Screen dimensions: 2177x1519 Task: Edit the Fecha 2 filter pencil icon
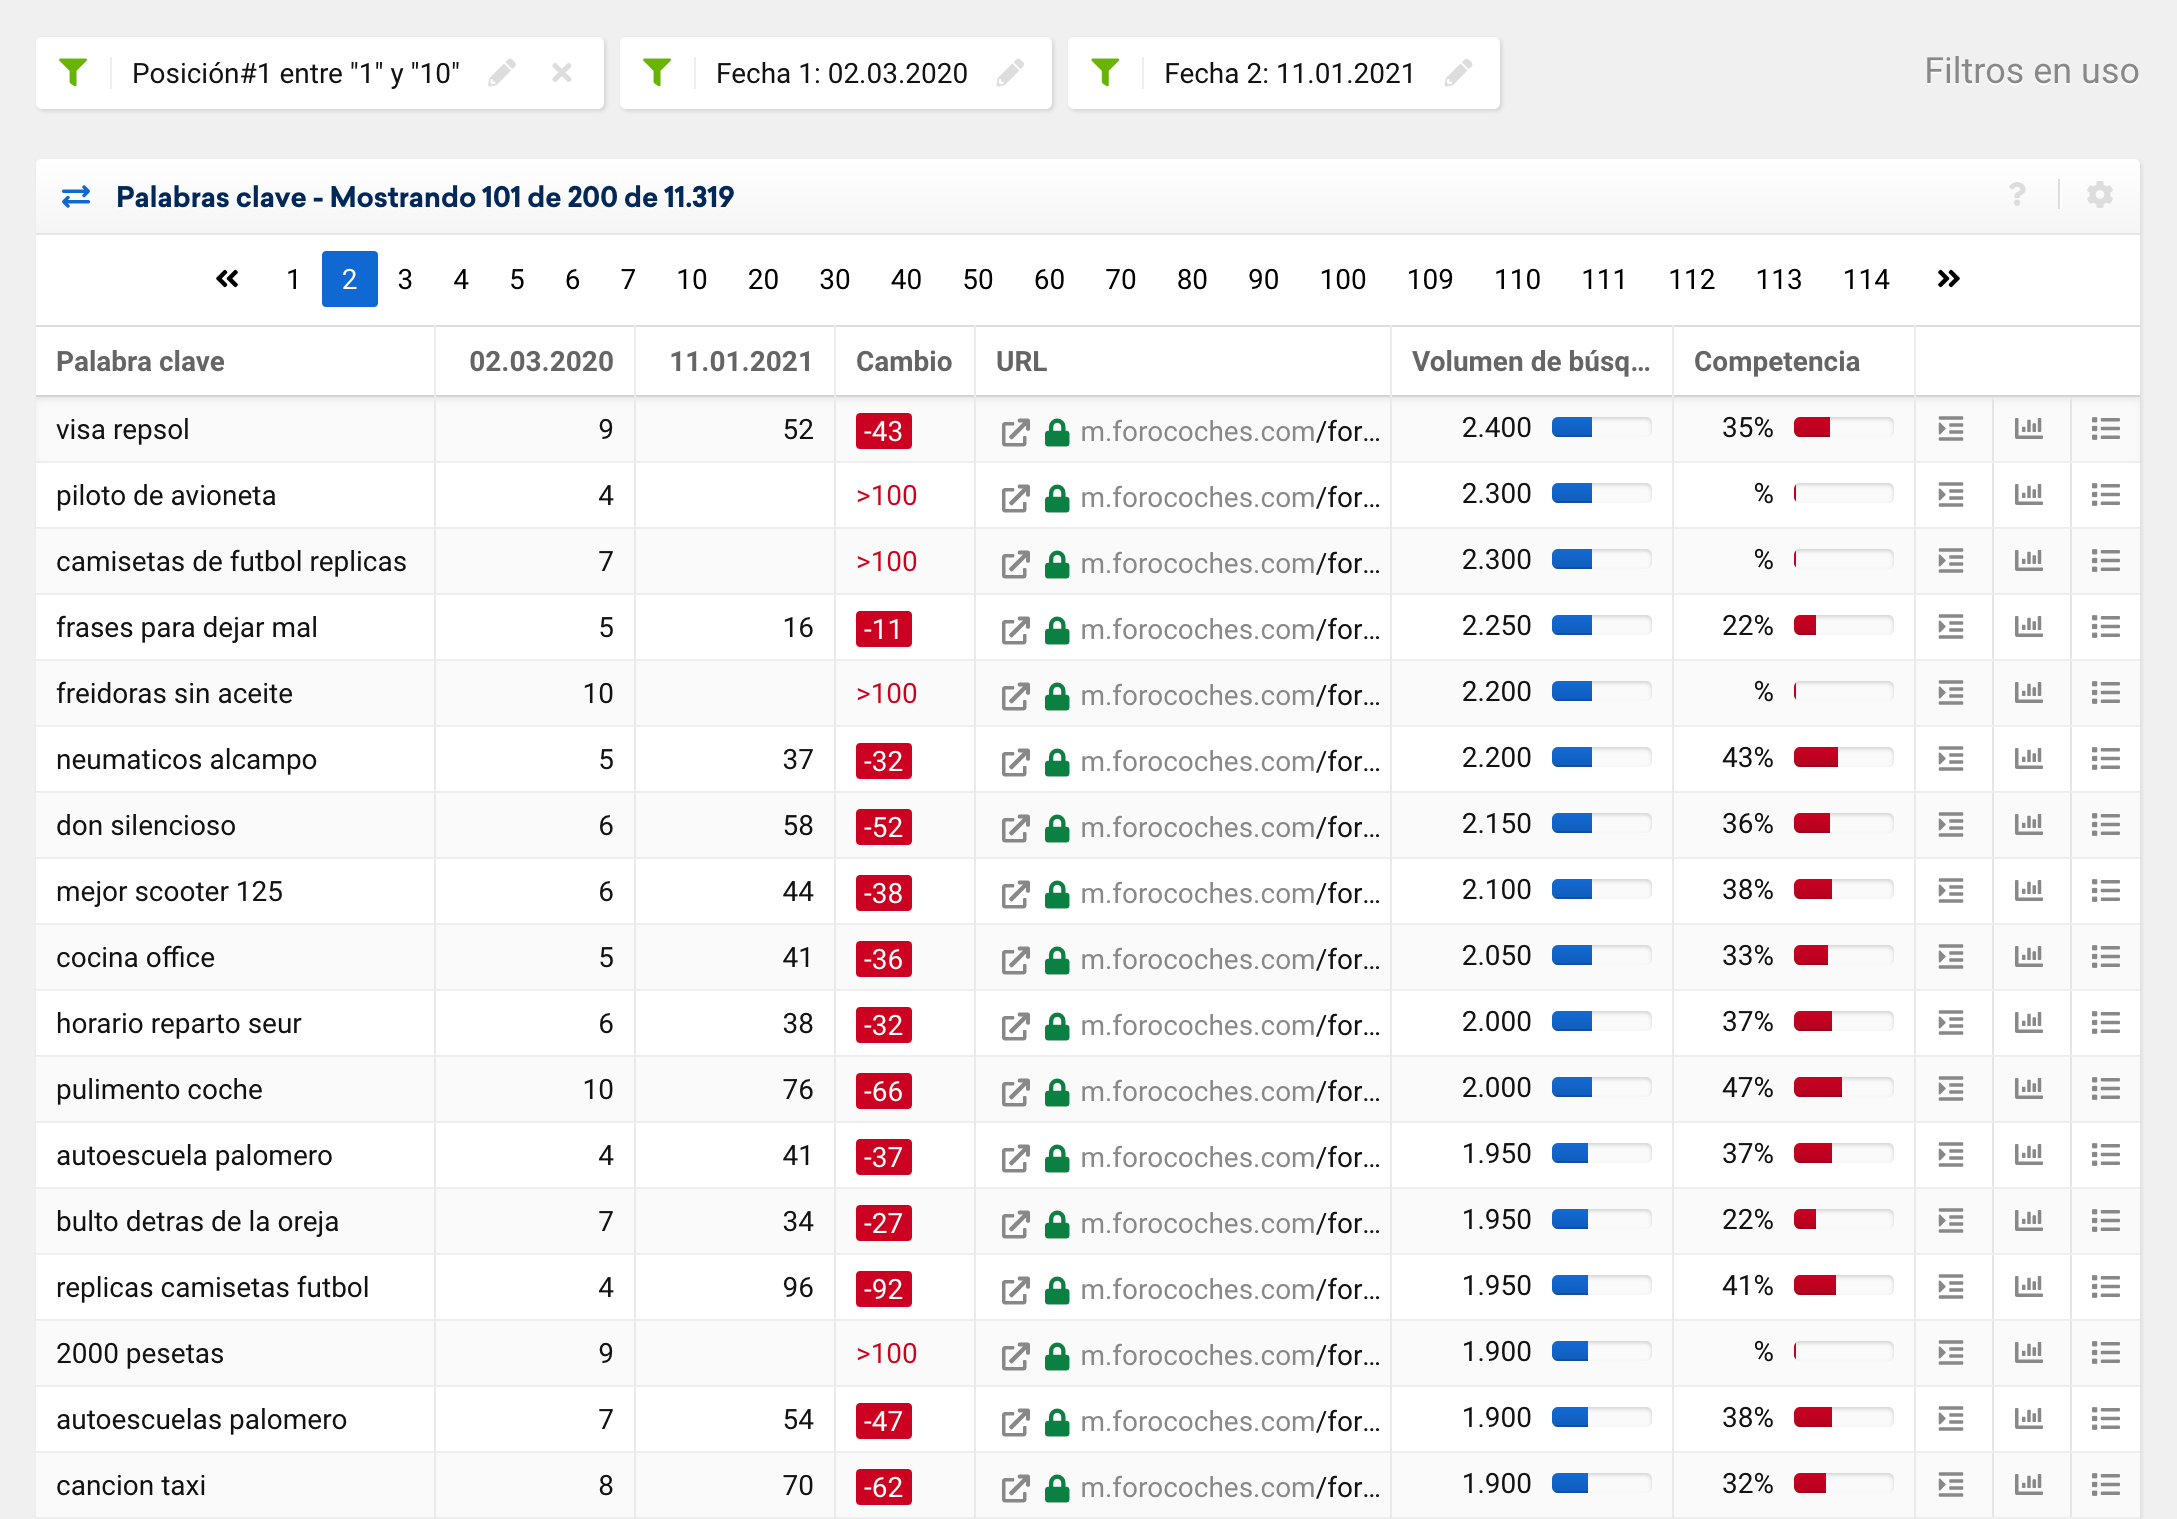coord(1459,73)
